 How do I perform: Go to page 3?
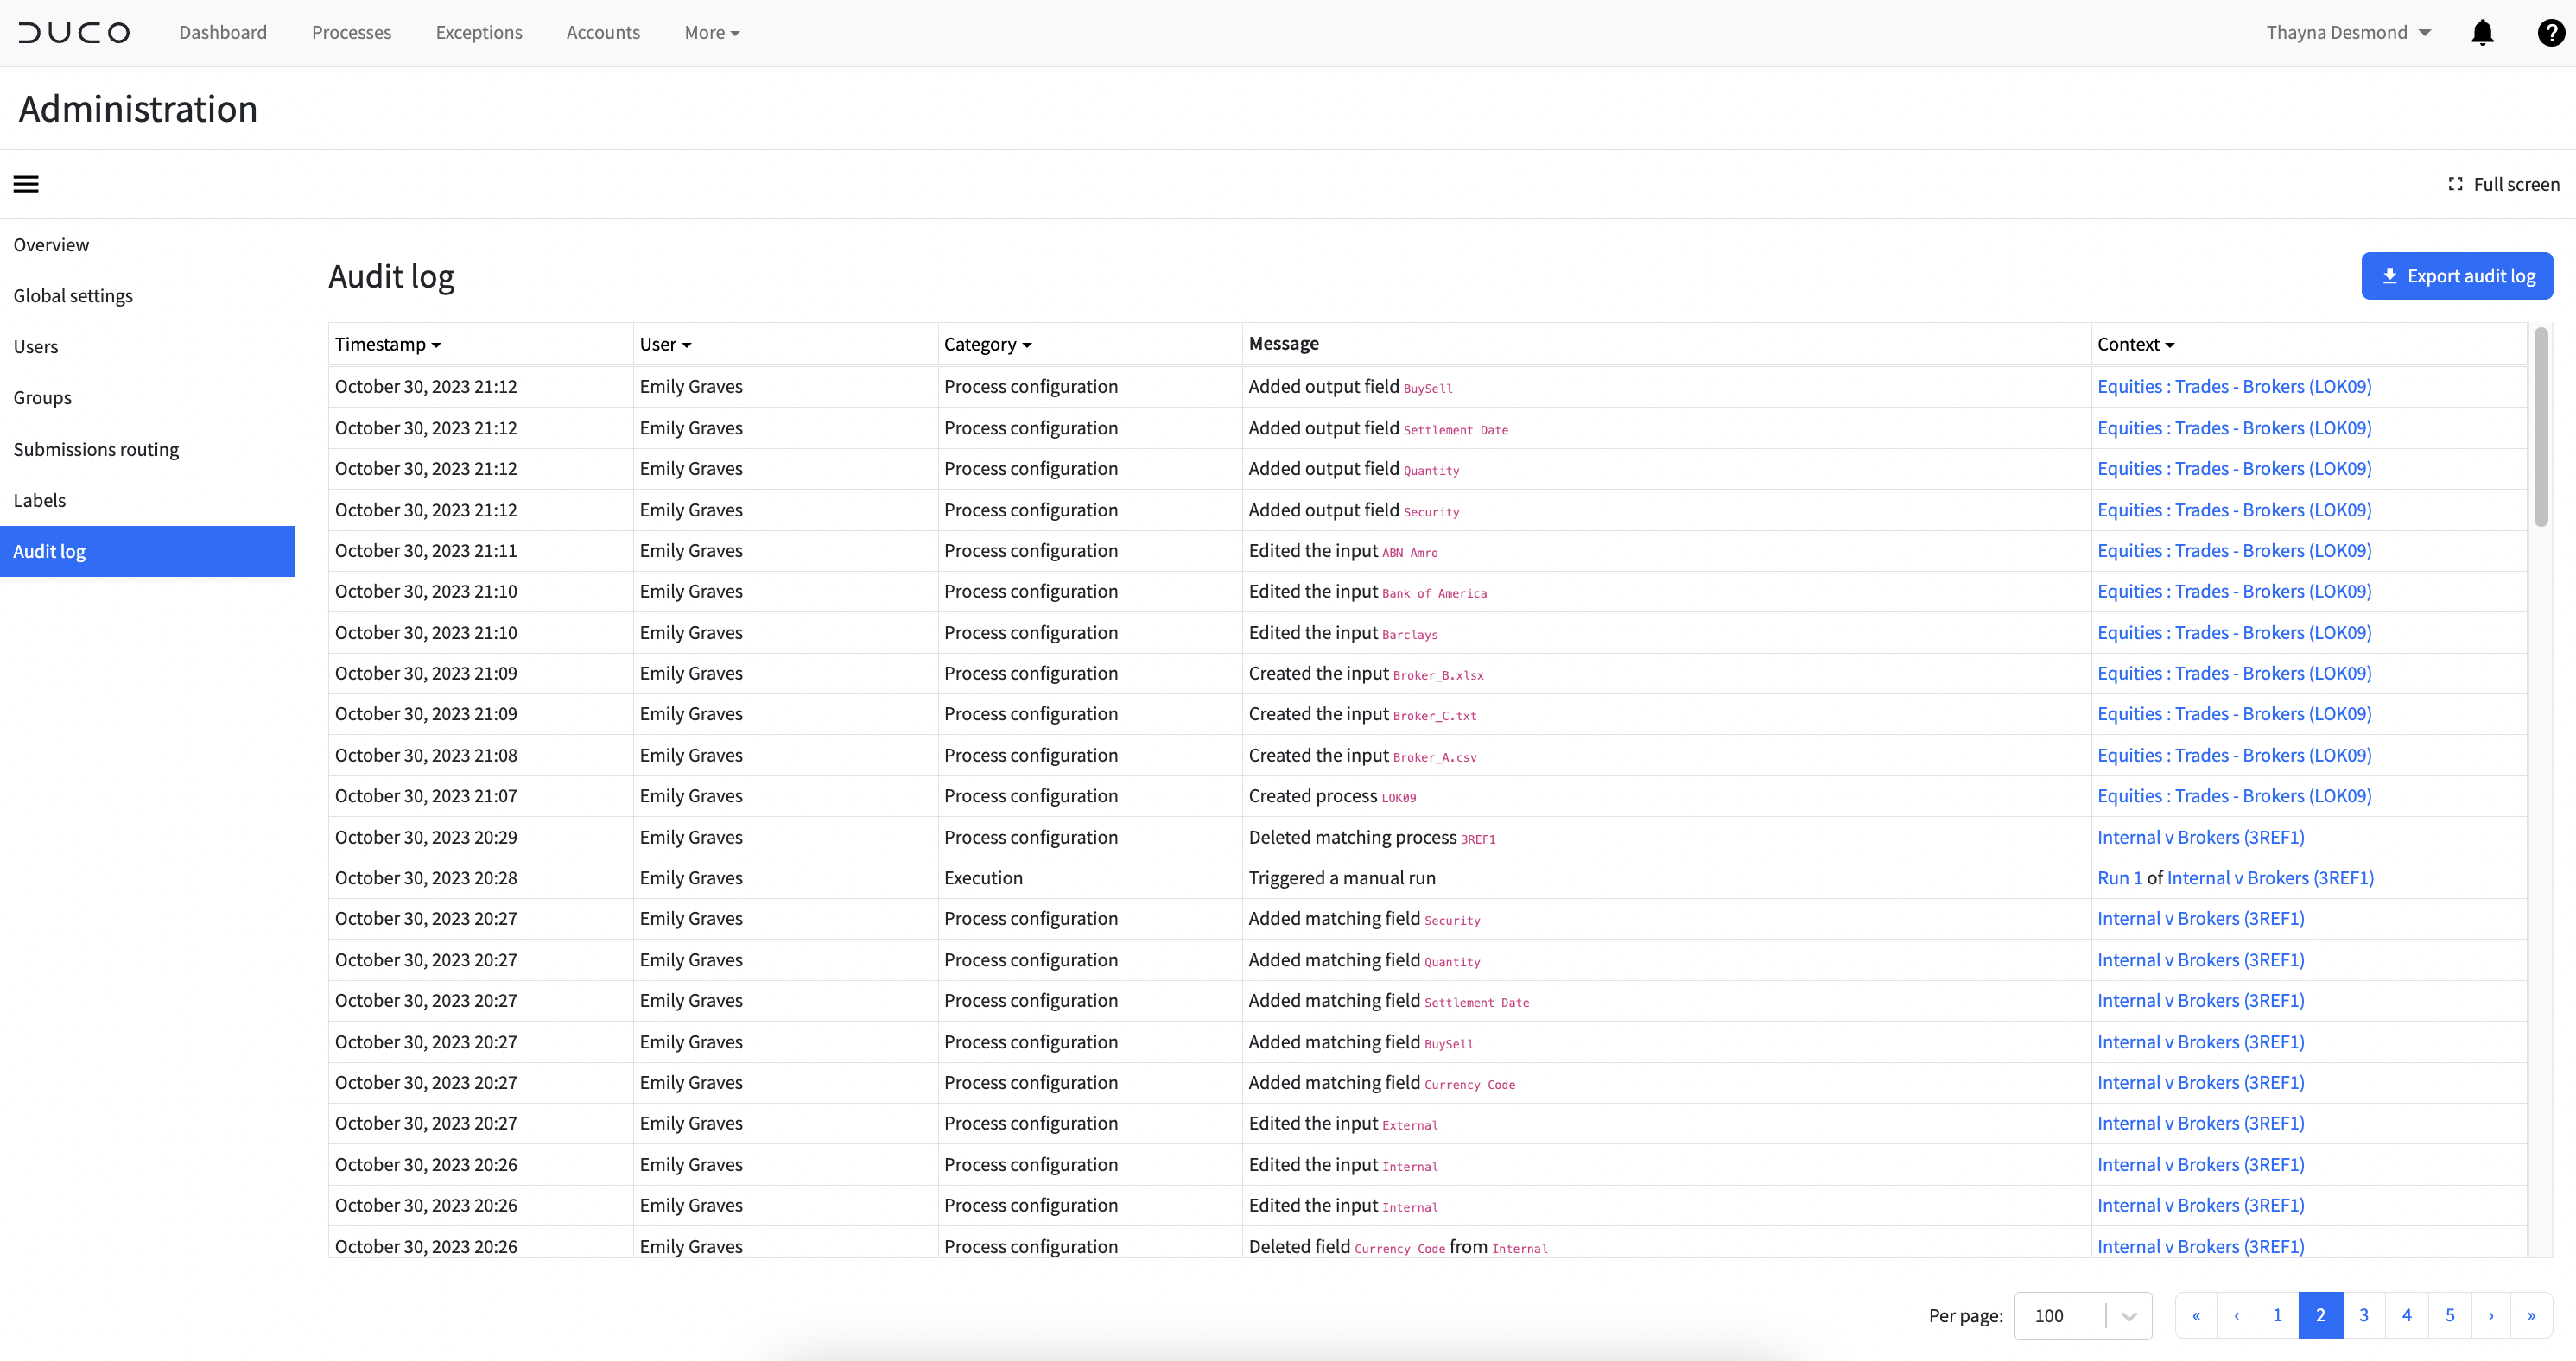(2364, 1316)
